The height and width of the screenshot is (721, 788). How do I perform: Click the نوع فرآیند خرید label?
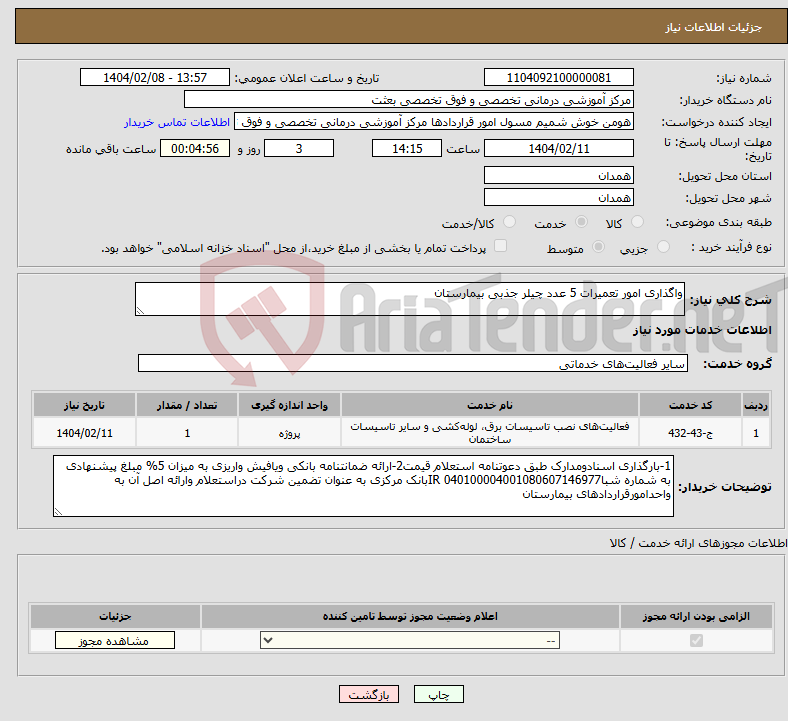(731, 247)
